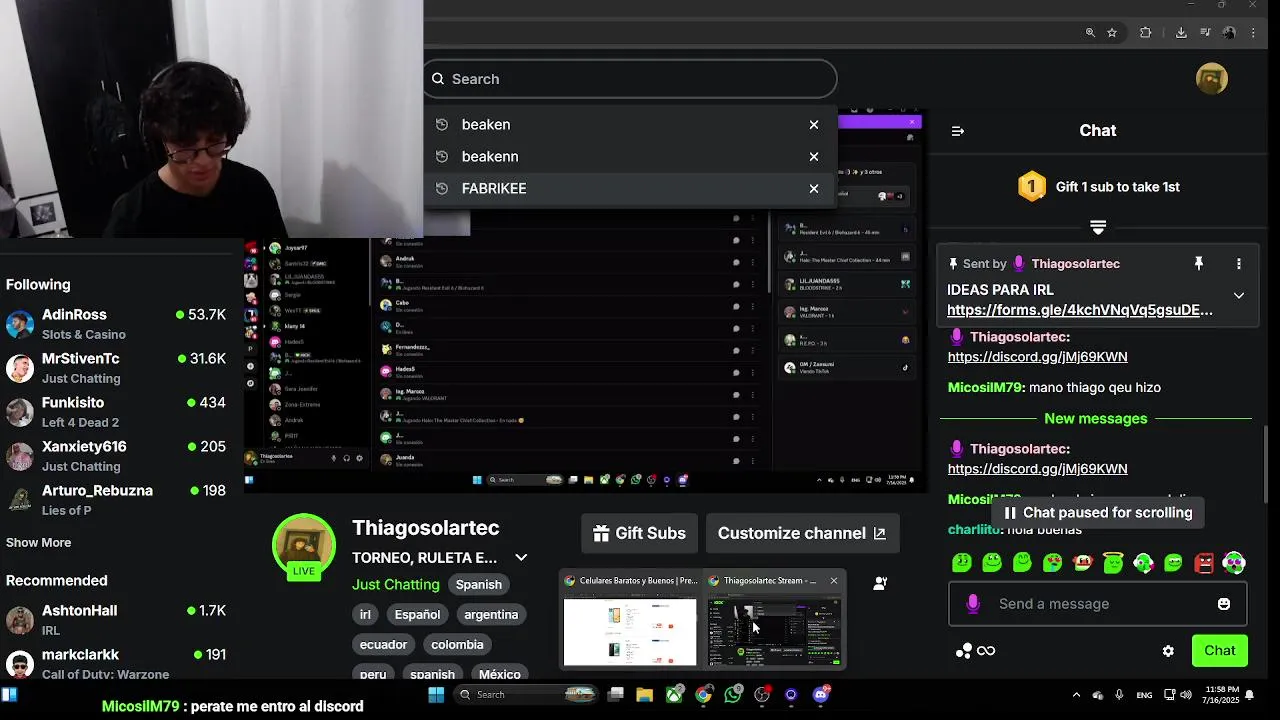Collapse the chat panel arrow icon
The width and height of the screenshot is (1280, 720).
[x=957, y=131]
